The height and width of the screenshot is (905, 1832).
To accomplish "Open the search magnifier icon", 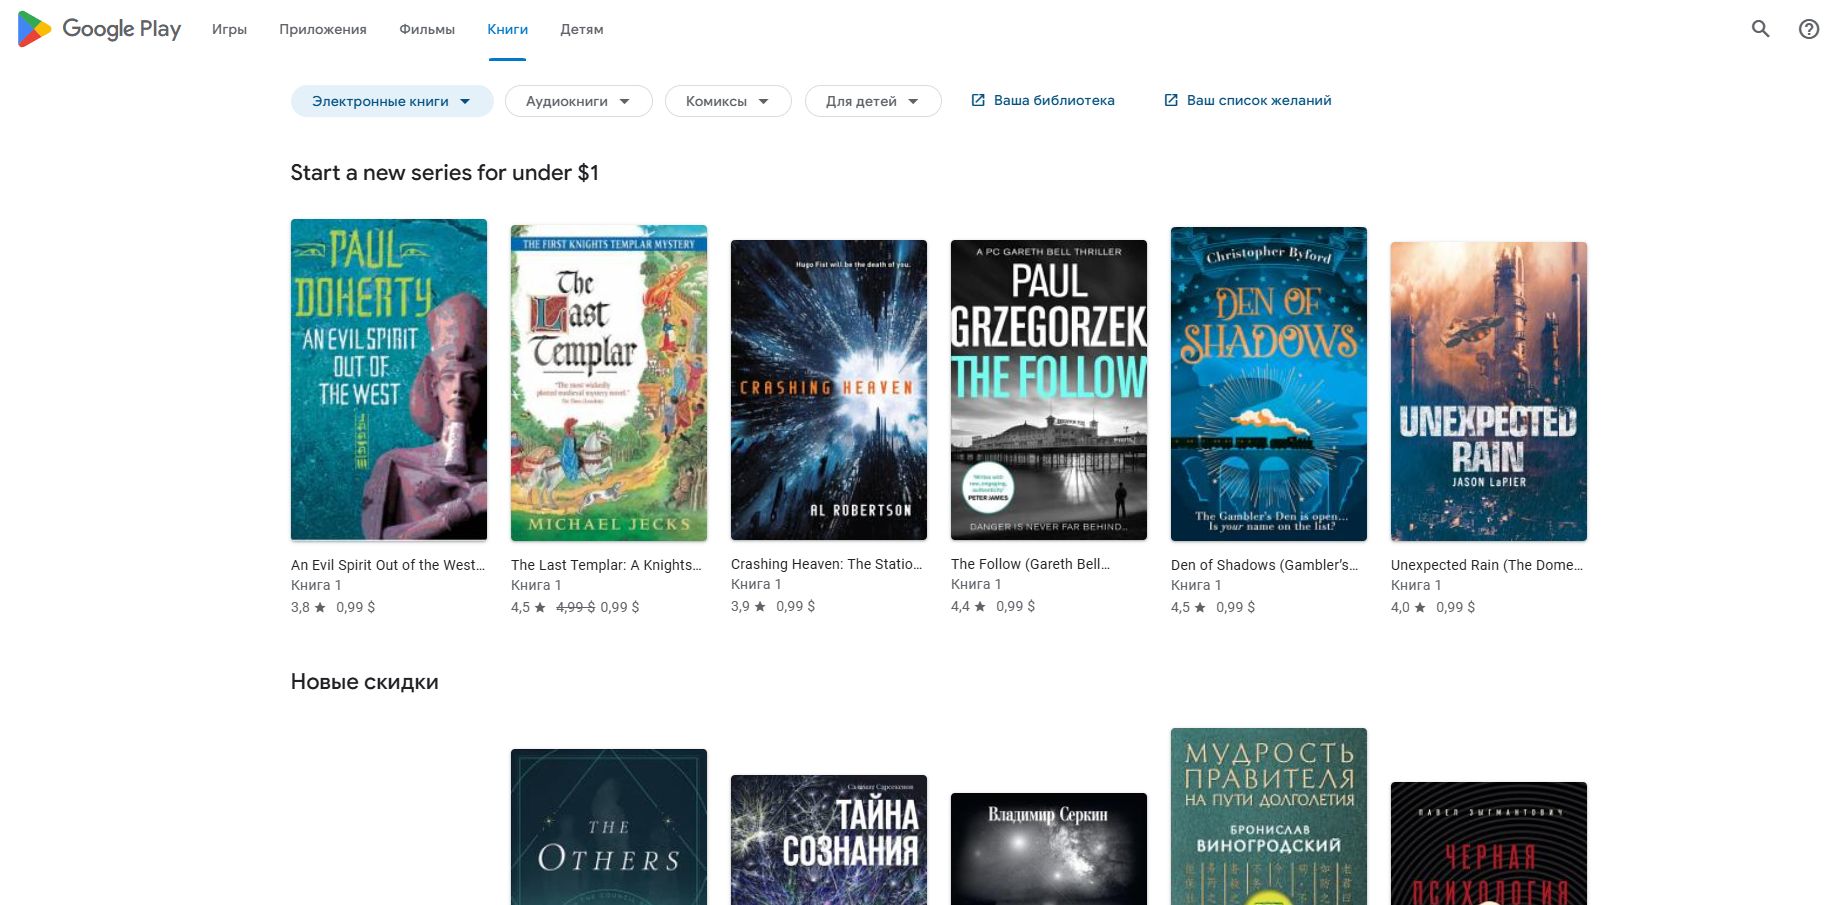I will coord(1760,29).
